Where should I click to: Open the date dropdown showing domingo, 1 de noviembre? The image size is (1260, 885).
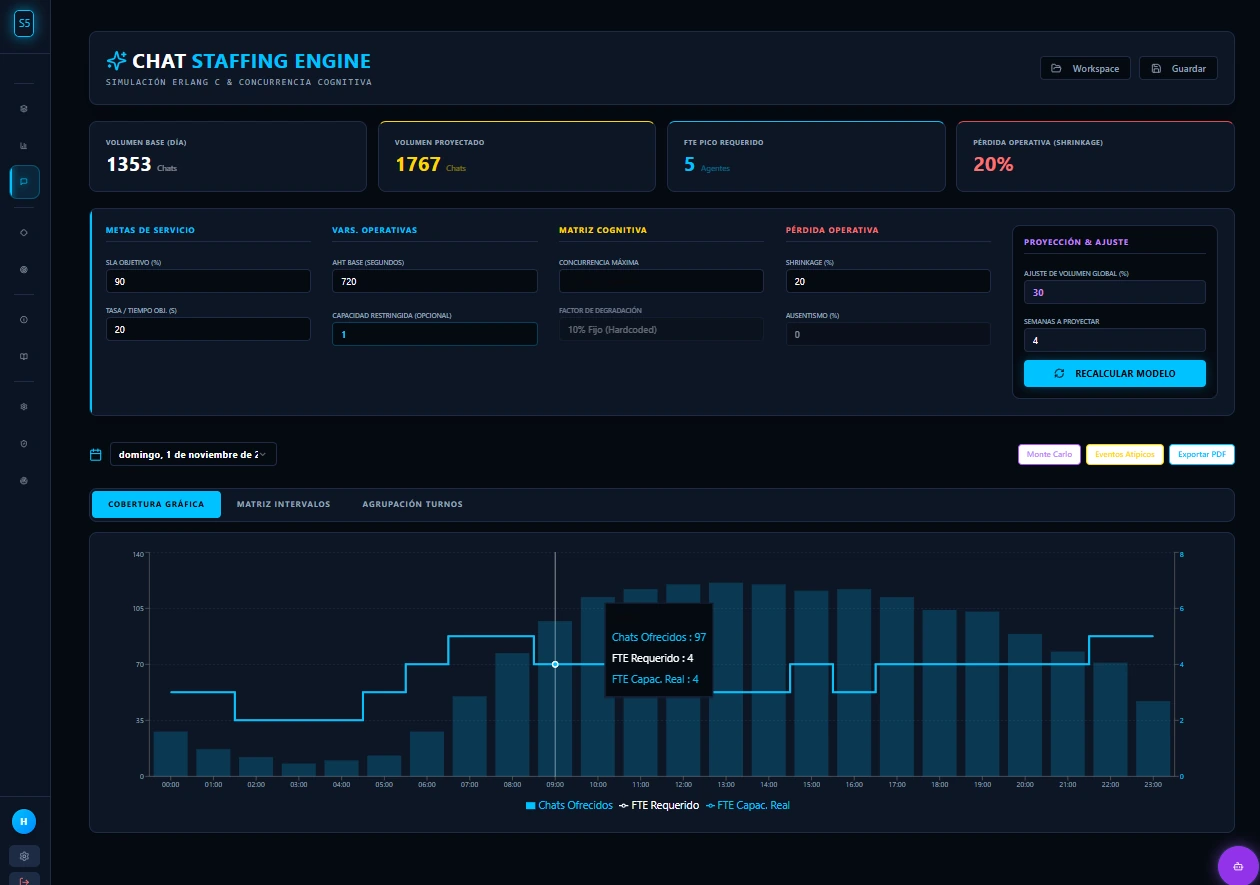coord(193,454)
